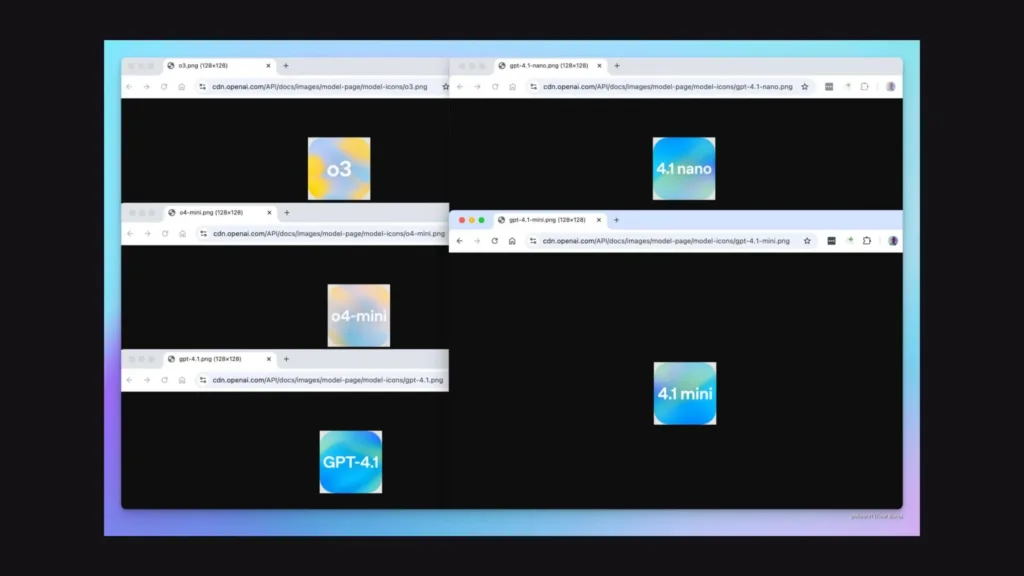1024x576 pixels.
Task: Go forward in gpt-4.1.png window
Action: 146,380
